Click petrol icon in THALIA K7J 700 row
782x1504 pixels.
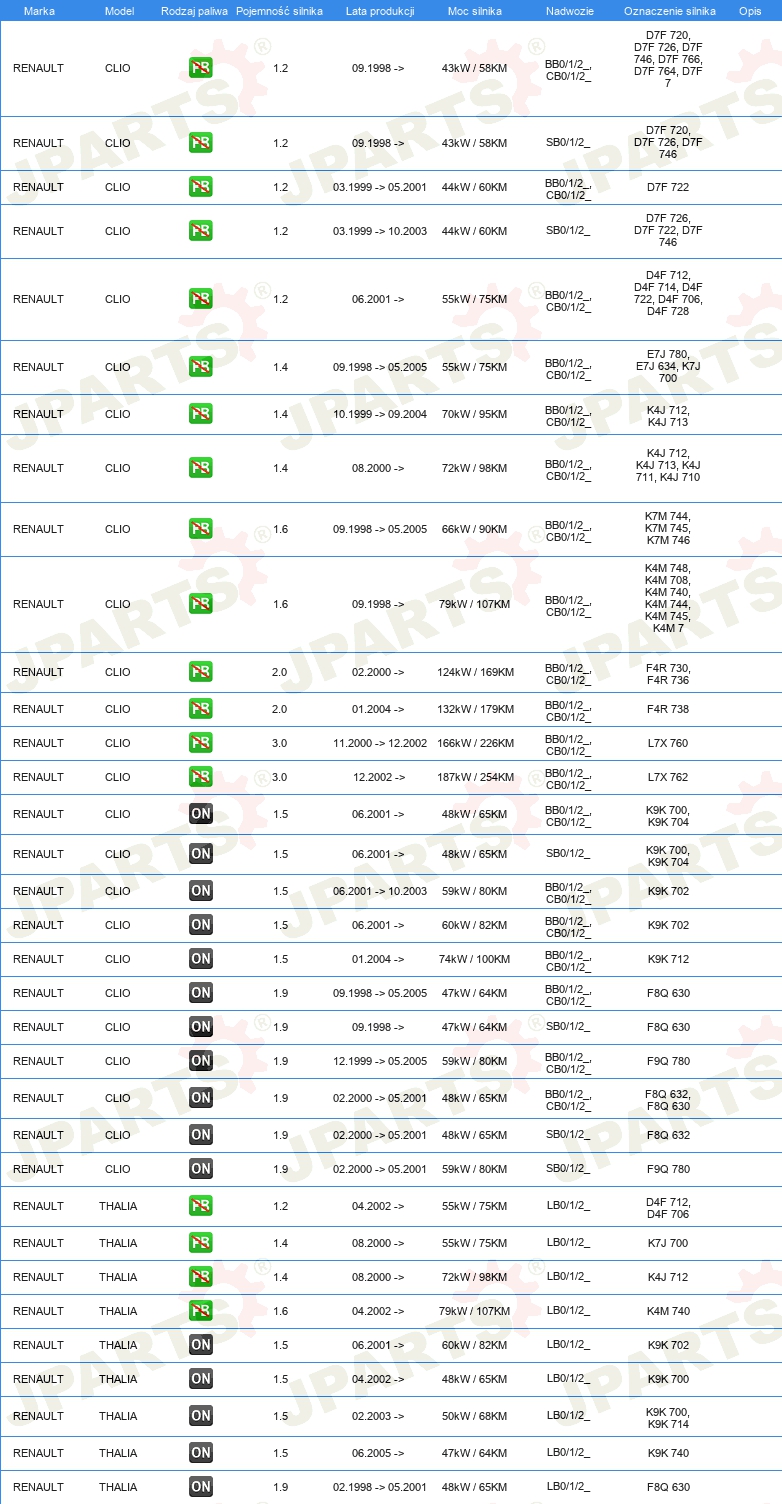[x=201, y=1243]
